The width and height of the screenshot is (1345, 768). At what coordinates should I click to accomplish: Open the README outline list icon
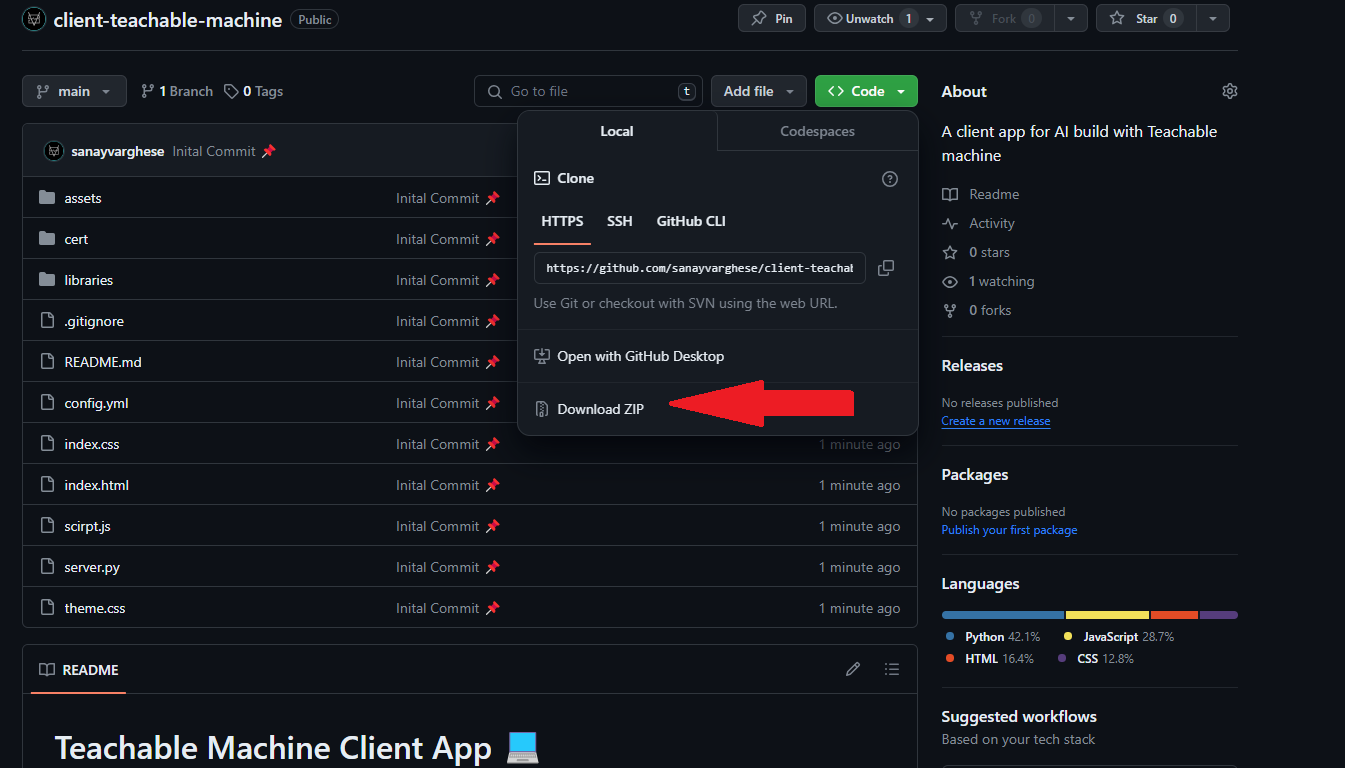[892, 669]
